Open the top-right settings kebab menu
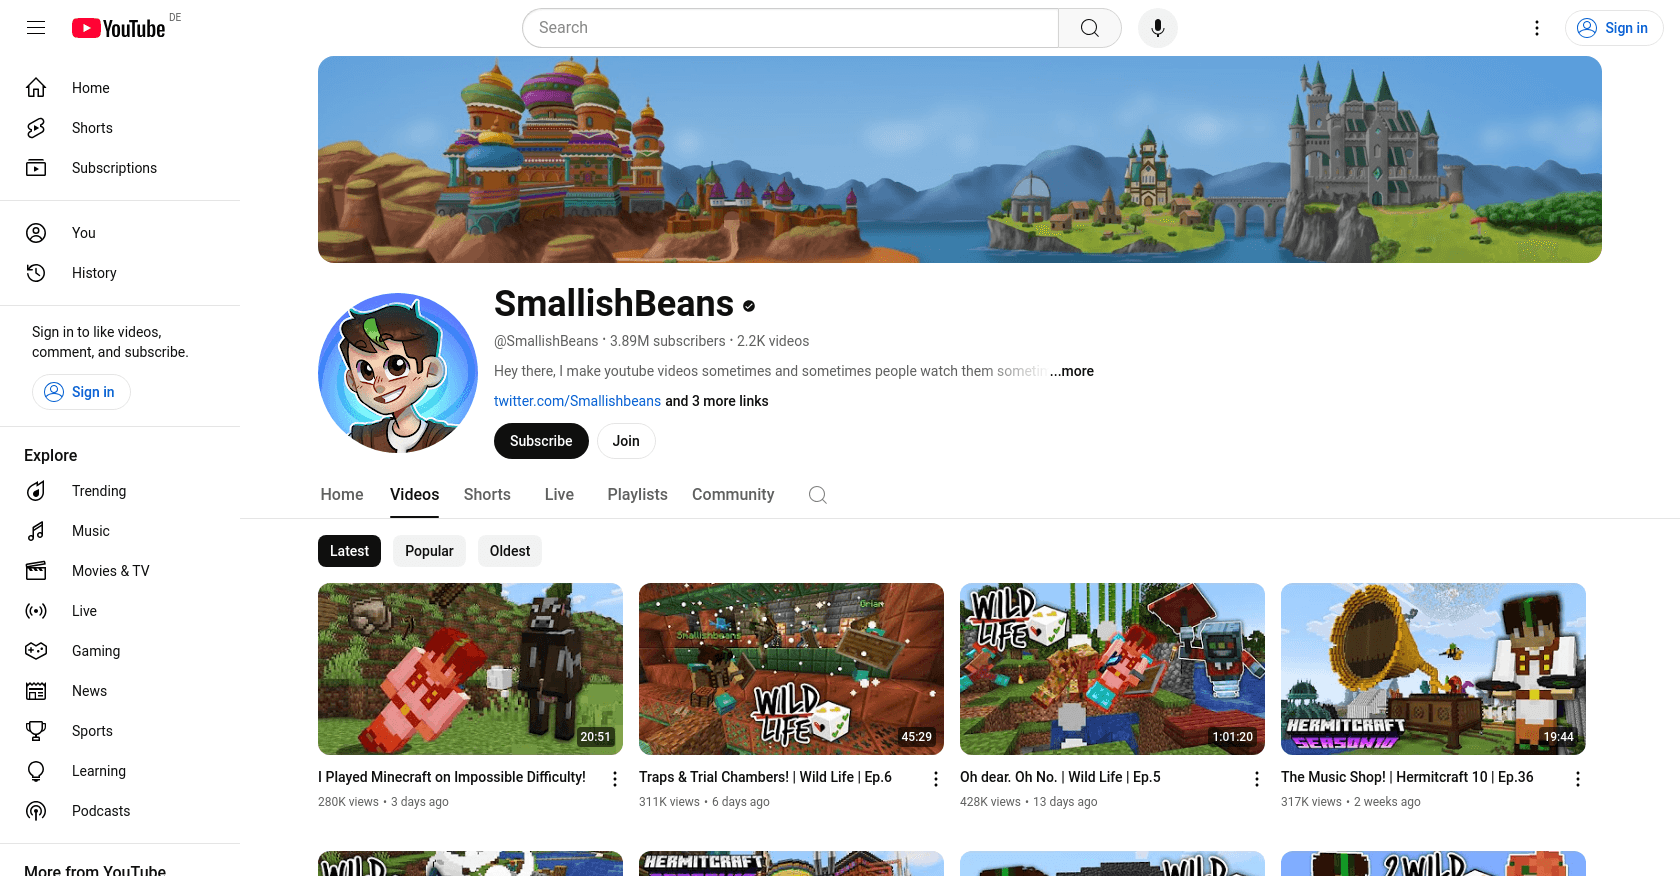Viewport: 1680px width, 876px height. [x=1537, y=28]
